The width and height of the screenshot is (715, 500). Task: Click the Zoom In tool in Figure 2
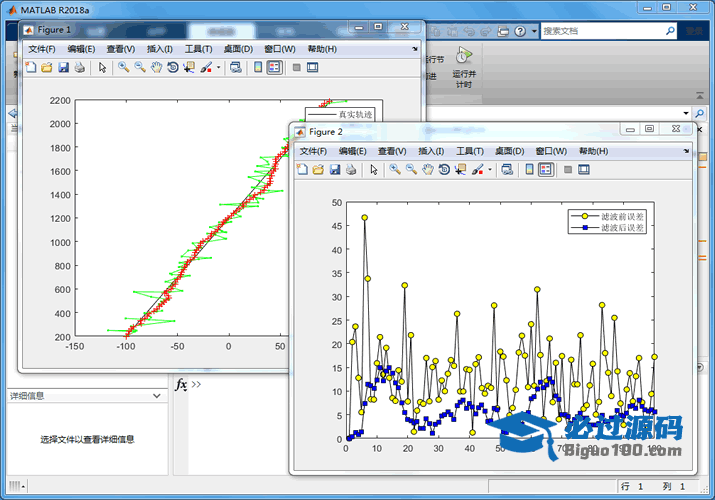point(395,170)
